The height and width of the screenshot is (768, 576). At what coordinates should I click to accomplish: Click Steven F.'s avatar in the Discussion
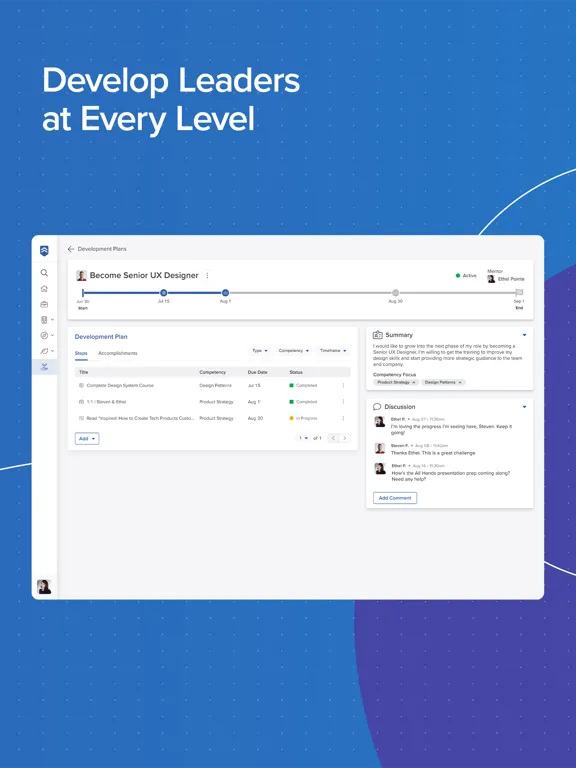pos(380,448)
